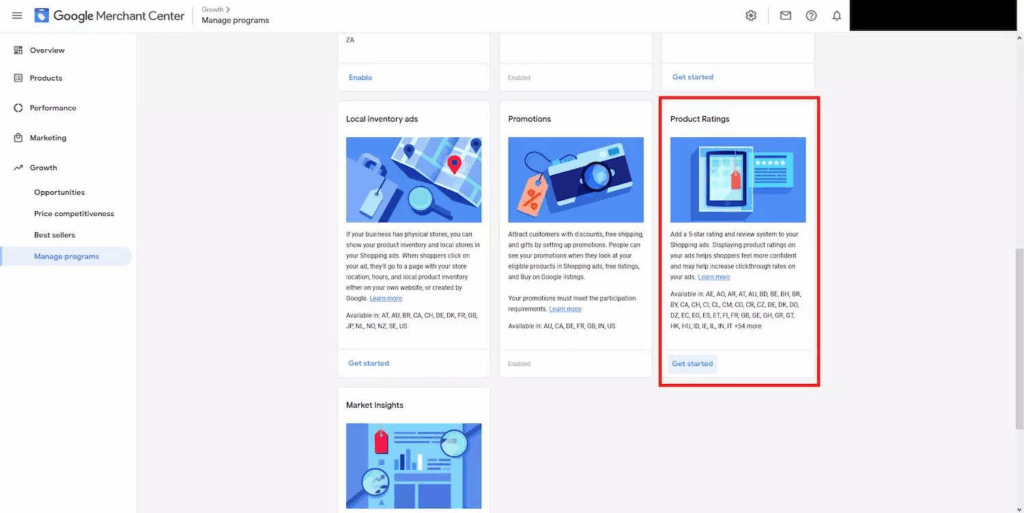1024x513 pixels.
Task: Open Marketing in the sidebar
Action: [x=48, y=138]
